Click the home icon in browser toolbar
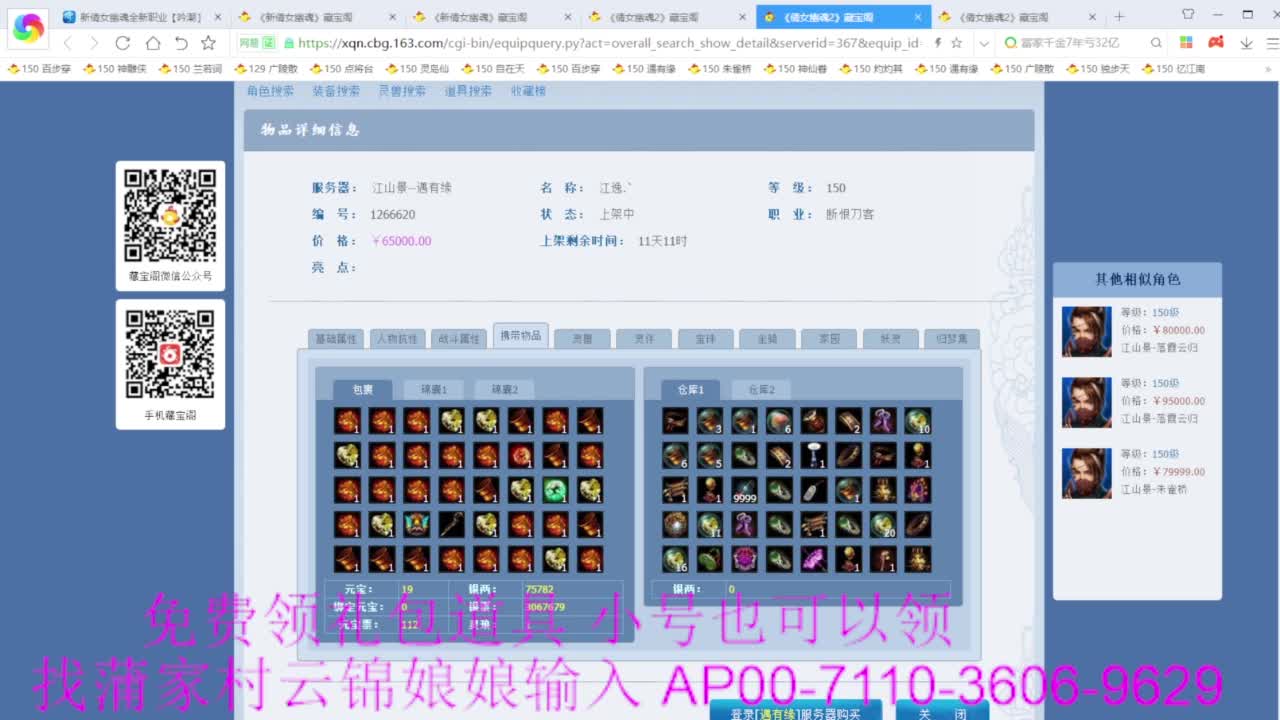The height and width of the screenshot is (720, 1280). (151, 45)
